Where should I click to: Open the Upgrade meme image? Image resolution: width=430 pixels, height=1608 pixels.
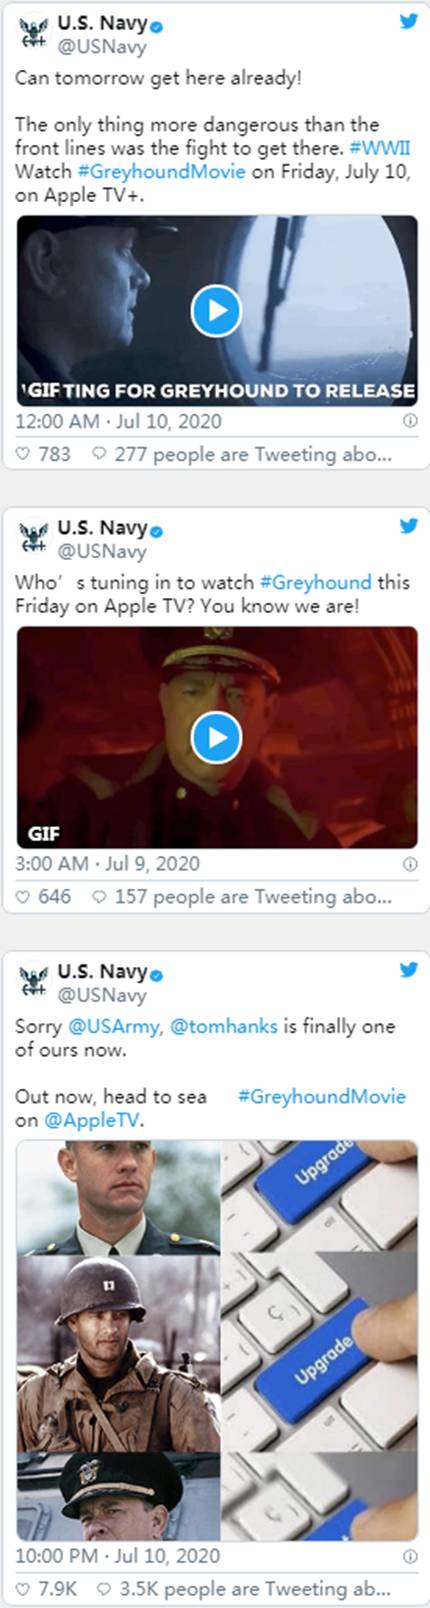[x=217, y=1341]
